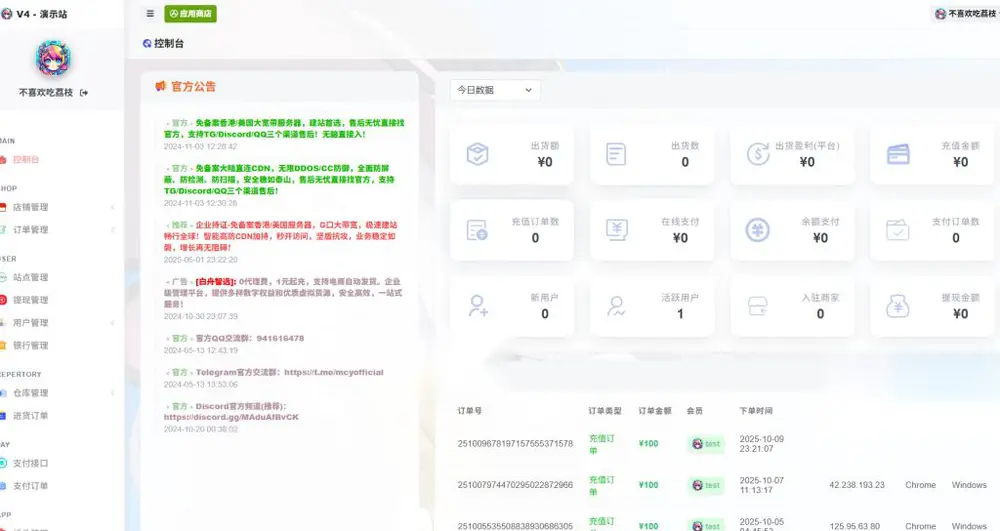1000x531 pixels.
Task: Click the 提现管理 sidebar icon
Action: [x=3, y=300]
